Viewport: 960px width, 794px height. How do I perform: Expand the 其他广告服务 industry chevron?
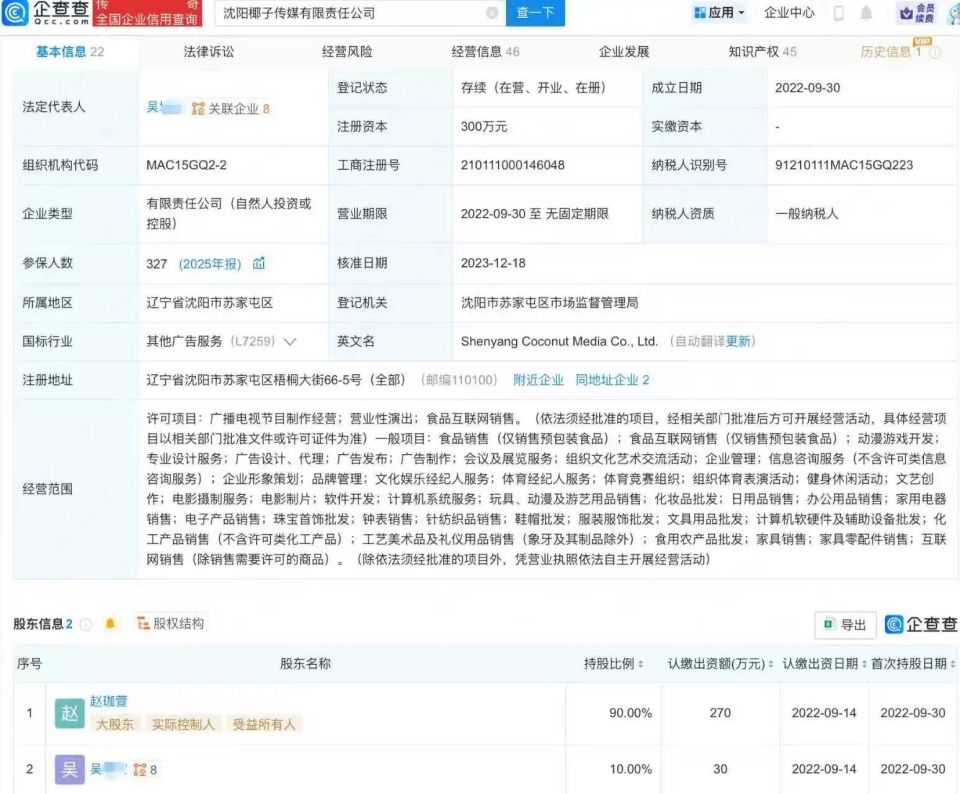(290, 342)
